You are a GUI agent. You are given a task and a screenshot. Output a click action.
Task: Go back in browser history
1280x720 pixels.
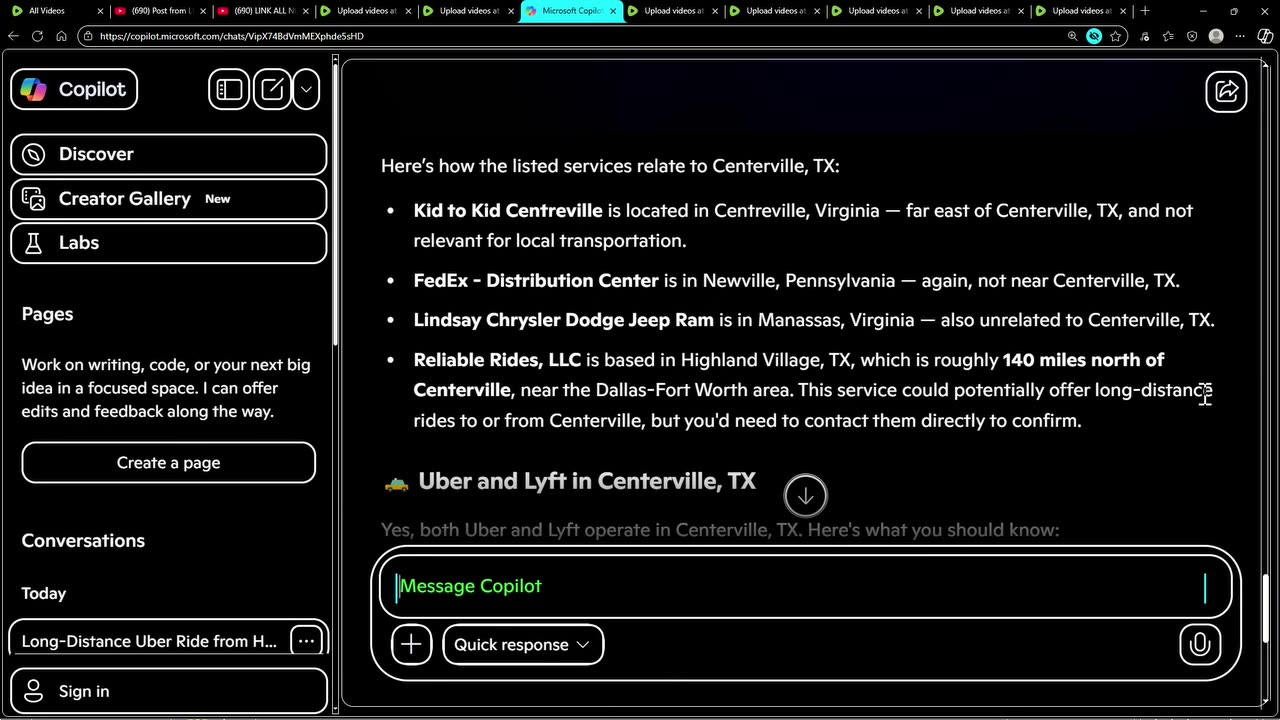coord(13,36)
